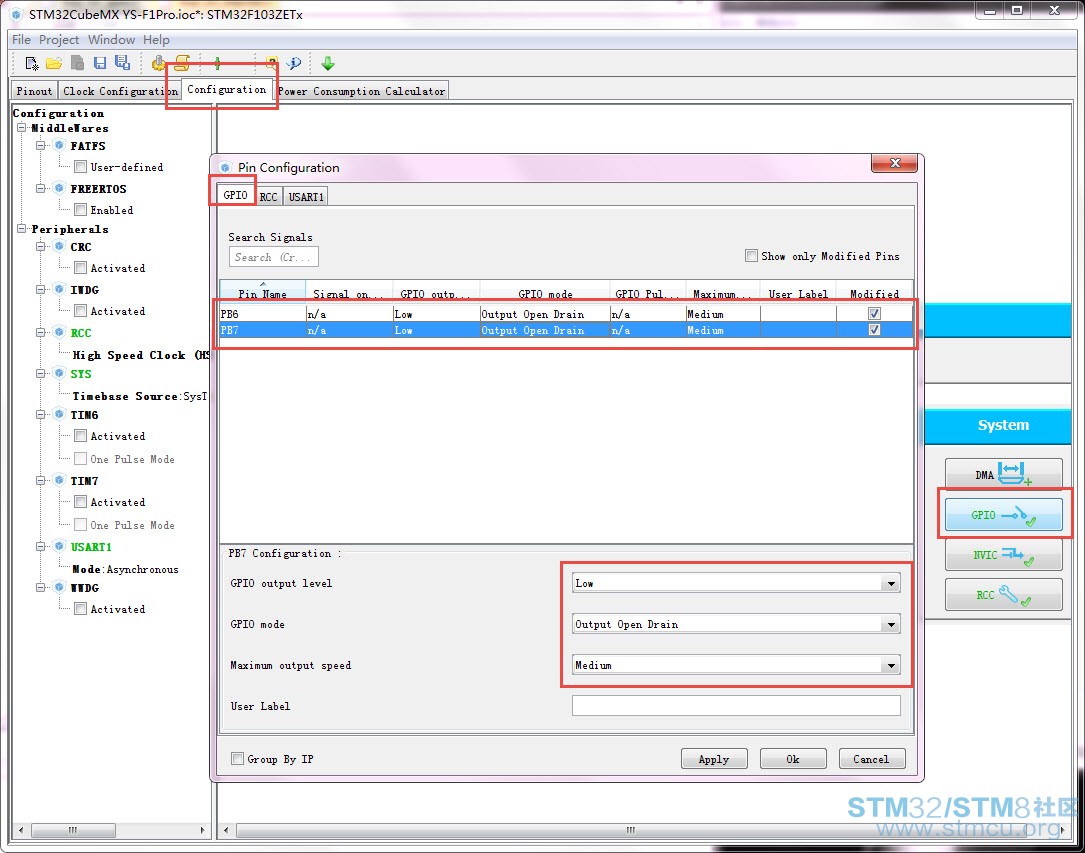Viewport: 1085px width, 853px height.
Task: Check the IWDG Activated checkbox
Action: click(x=81, y=311)
